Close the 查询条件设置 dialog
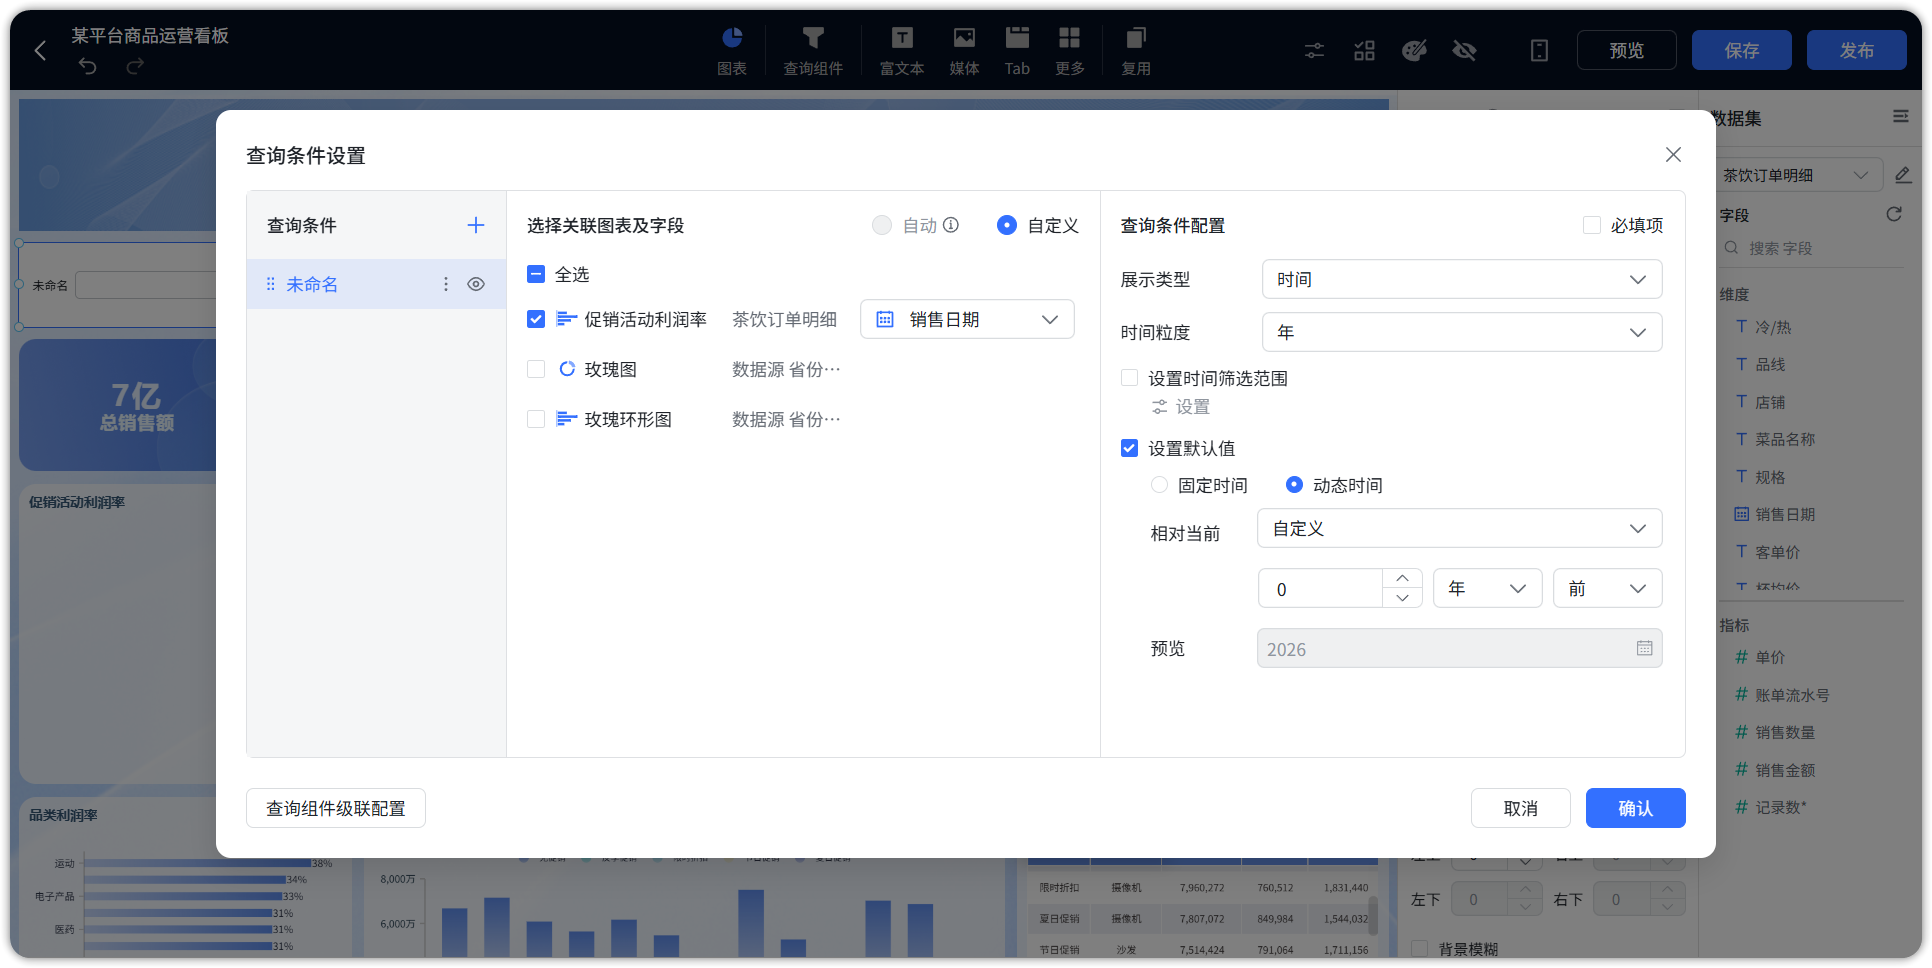Image resolution: width=1932 pixels, height=968 pixels. click(x=1673, y=155)
